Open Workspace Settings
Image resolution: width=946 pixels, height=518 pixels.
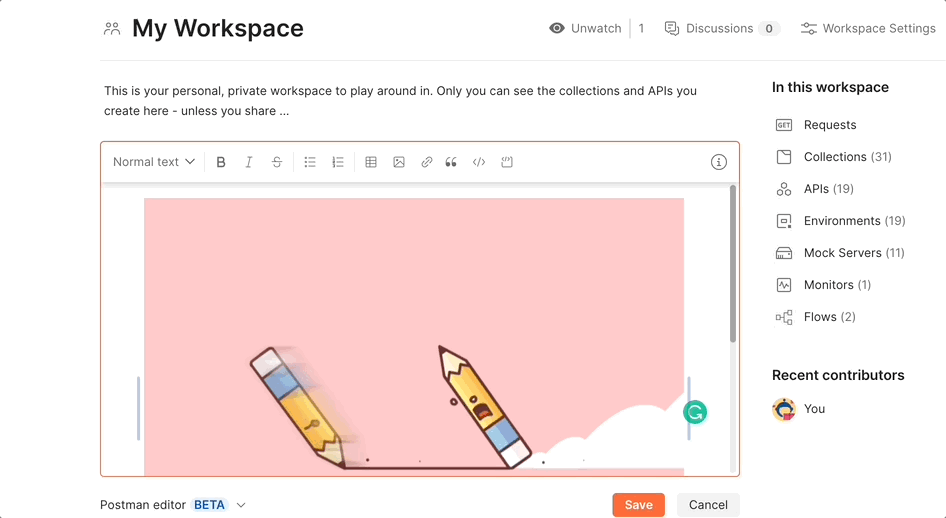(x=868, y=28)
